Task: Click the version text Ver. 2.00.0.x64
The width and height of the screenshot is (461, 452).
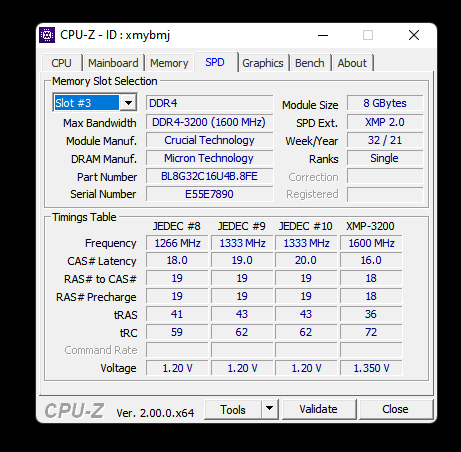Action: click(155, 413)
